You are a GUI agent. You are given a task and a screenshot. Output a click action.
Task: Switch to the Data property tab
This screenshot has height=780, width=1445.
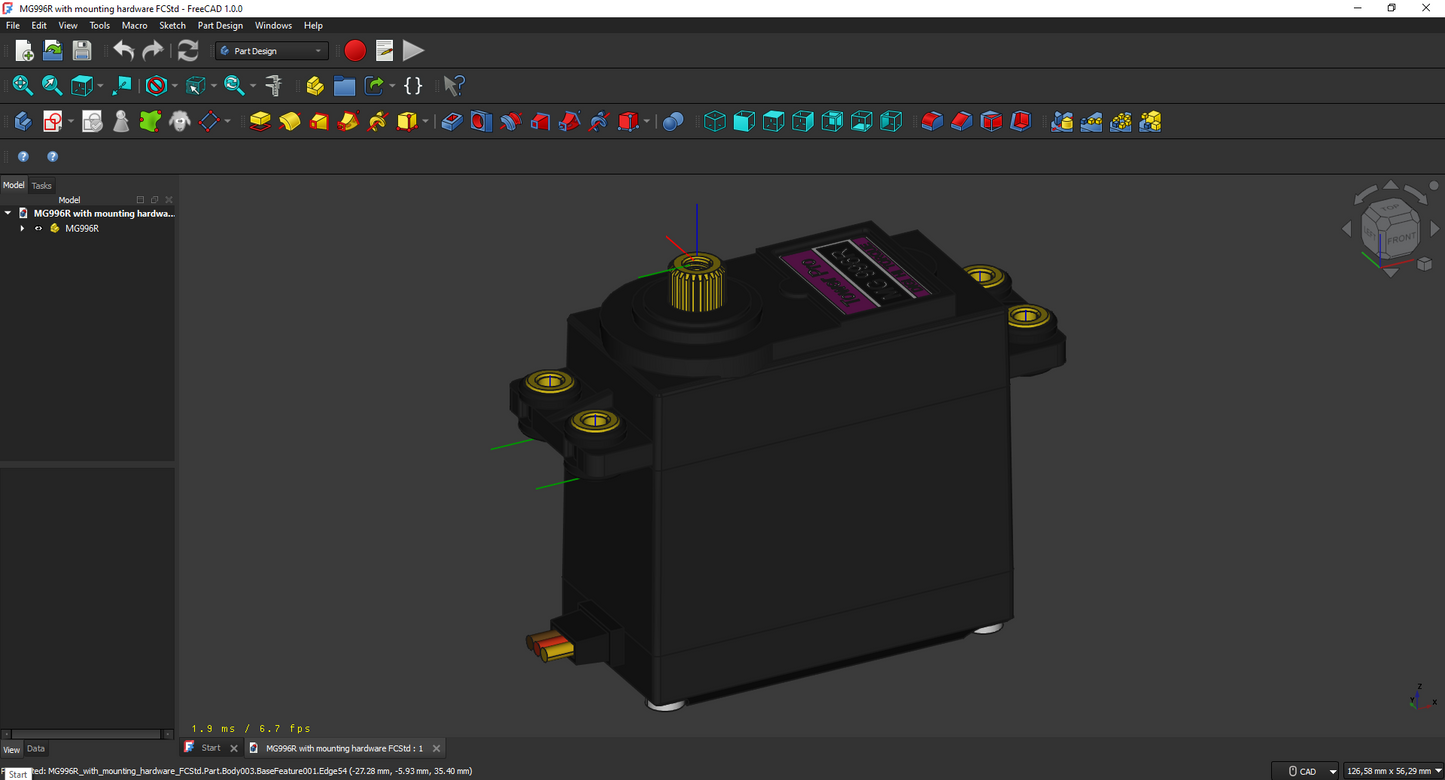click(35, 748)
